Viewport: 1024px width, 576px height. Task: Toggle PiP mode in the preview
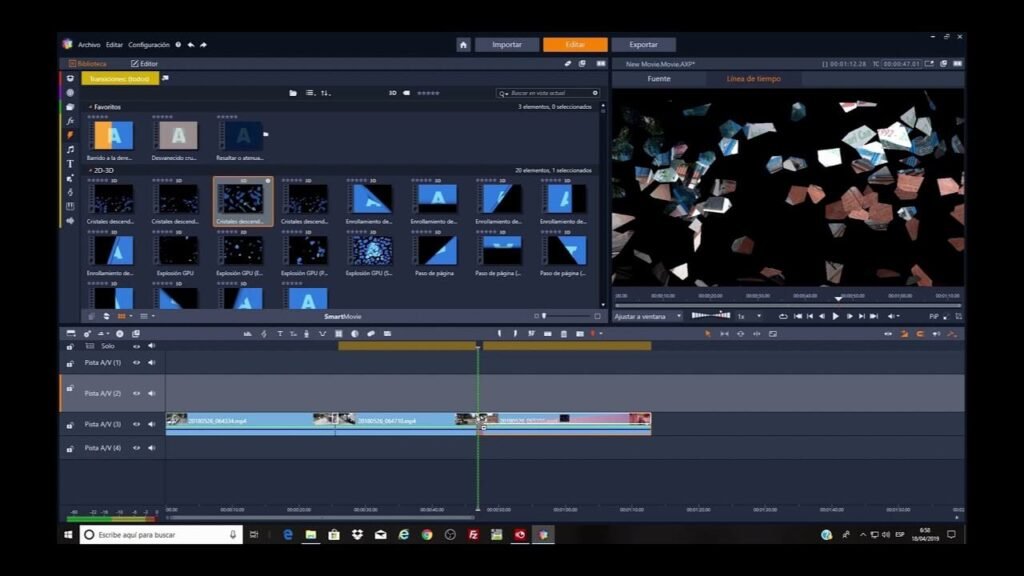tap(933, 316)
